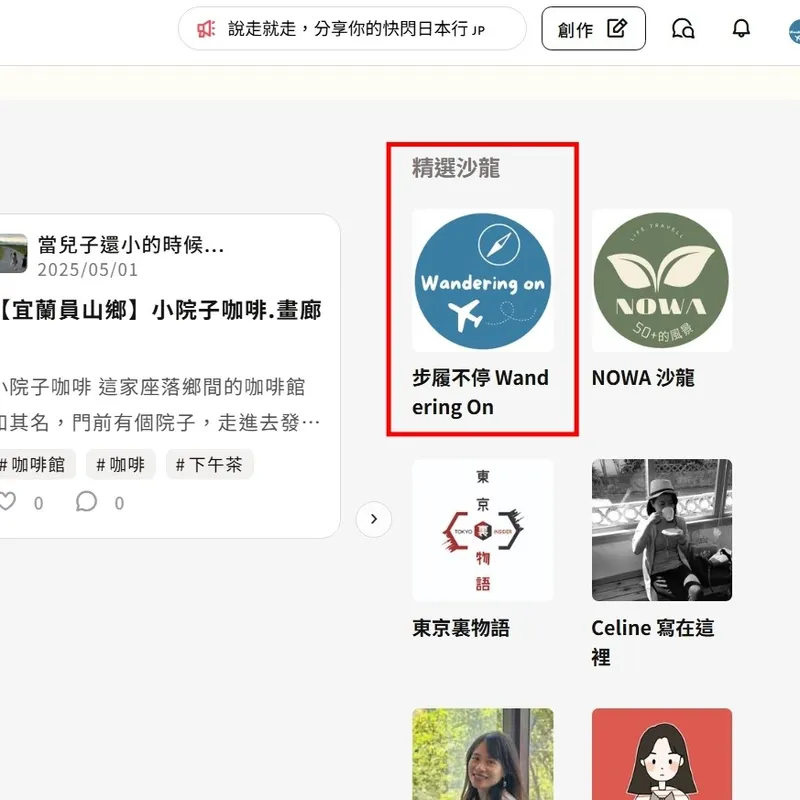800x800 pixels.
Task: Click the article excerpt about 小院子咖啡
Action: click(x=160, y=405)
